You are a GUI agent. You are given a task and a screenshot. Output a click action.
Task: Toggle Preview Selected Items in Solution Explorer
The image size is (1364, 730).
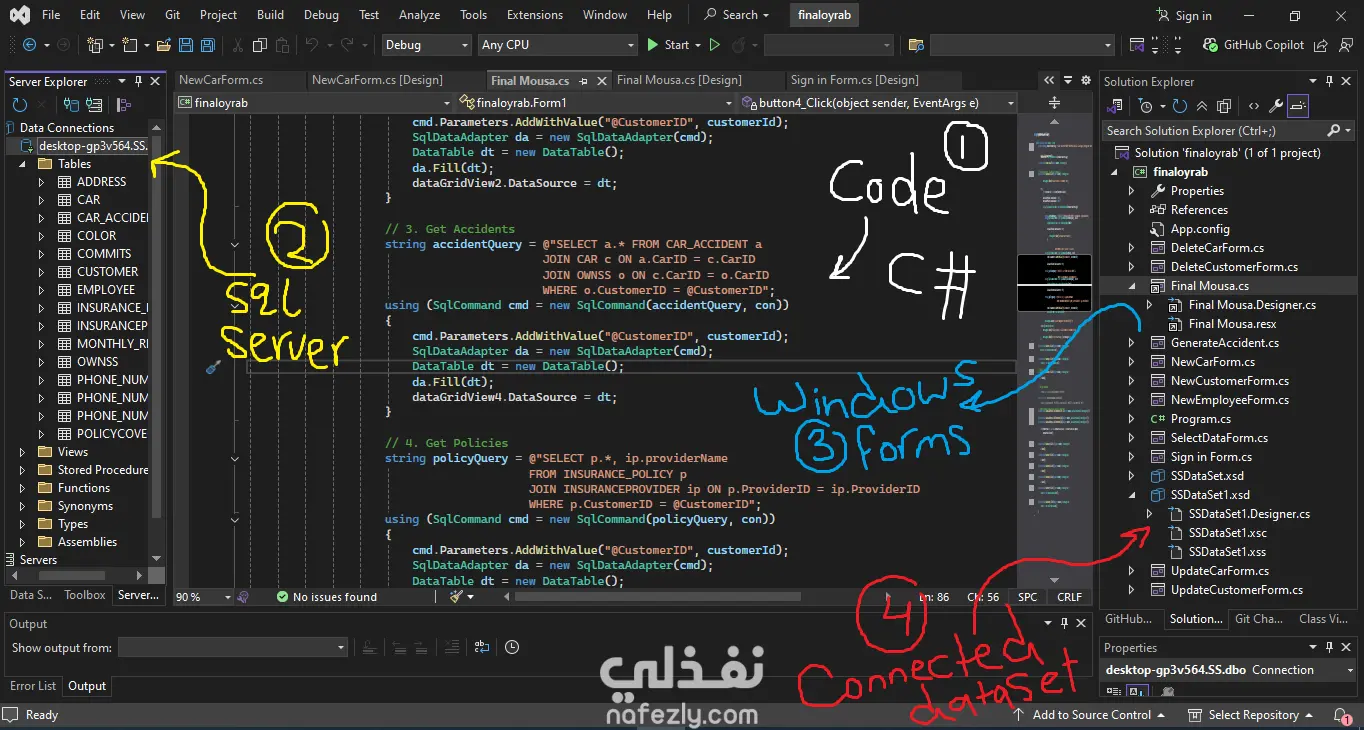pyautogui.click(x=1297, y=106)
